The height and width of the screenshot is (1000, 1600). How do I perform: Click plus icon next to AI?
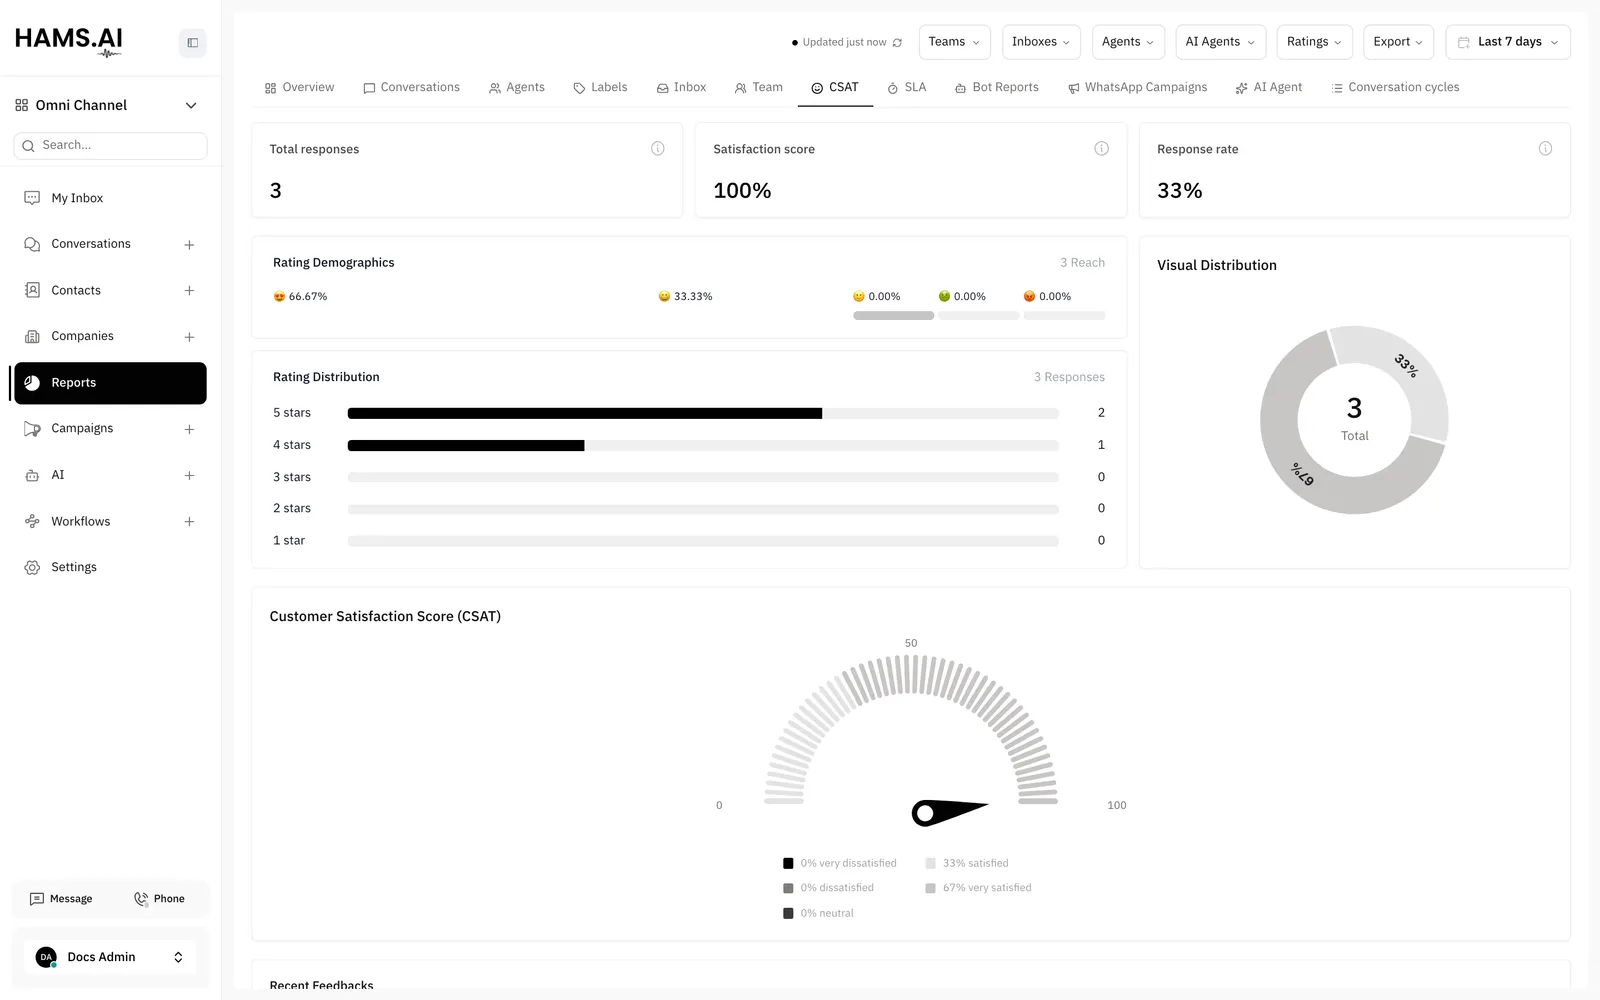[189, 476]
